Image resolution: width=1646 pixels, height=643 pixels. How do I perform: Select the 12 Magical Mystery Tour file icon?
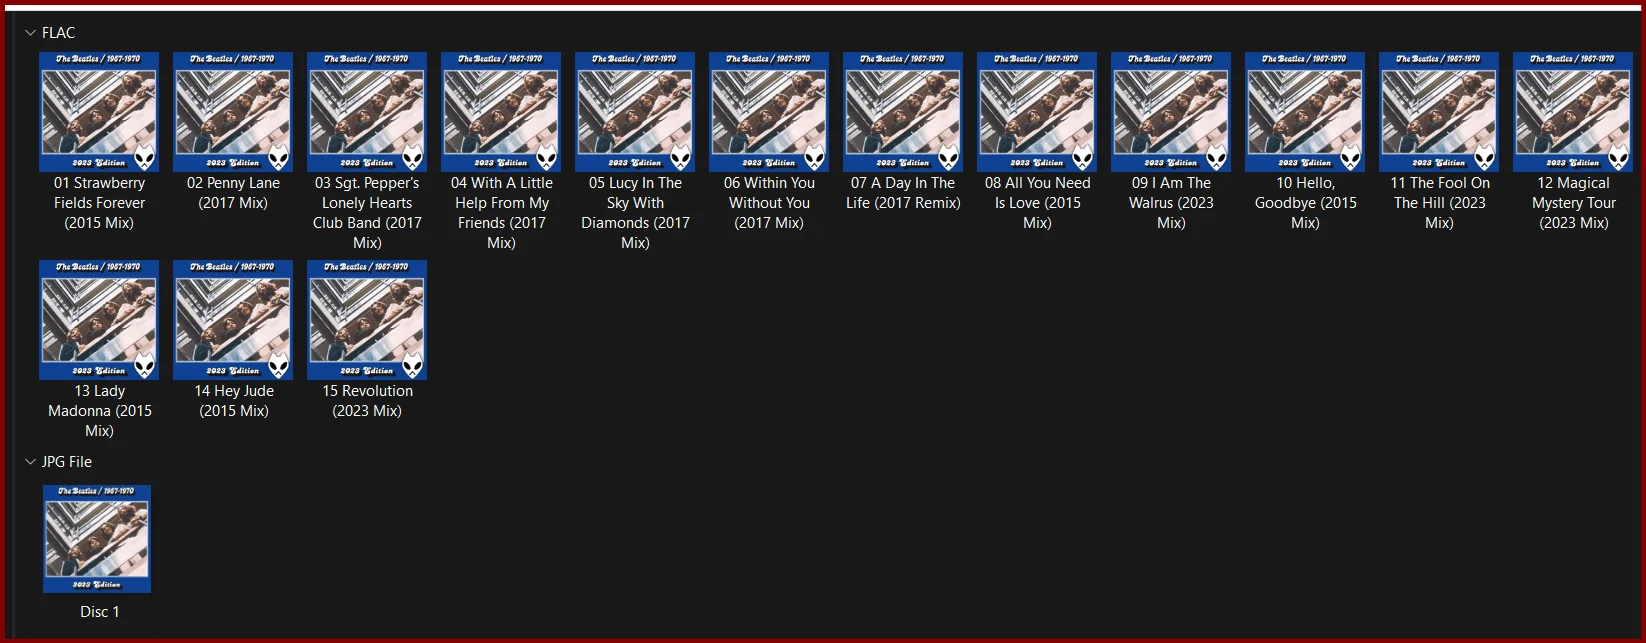(1573, 112)
